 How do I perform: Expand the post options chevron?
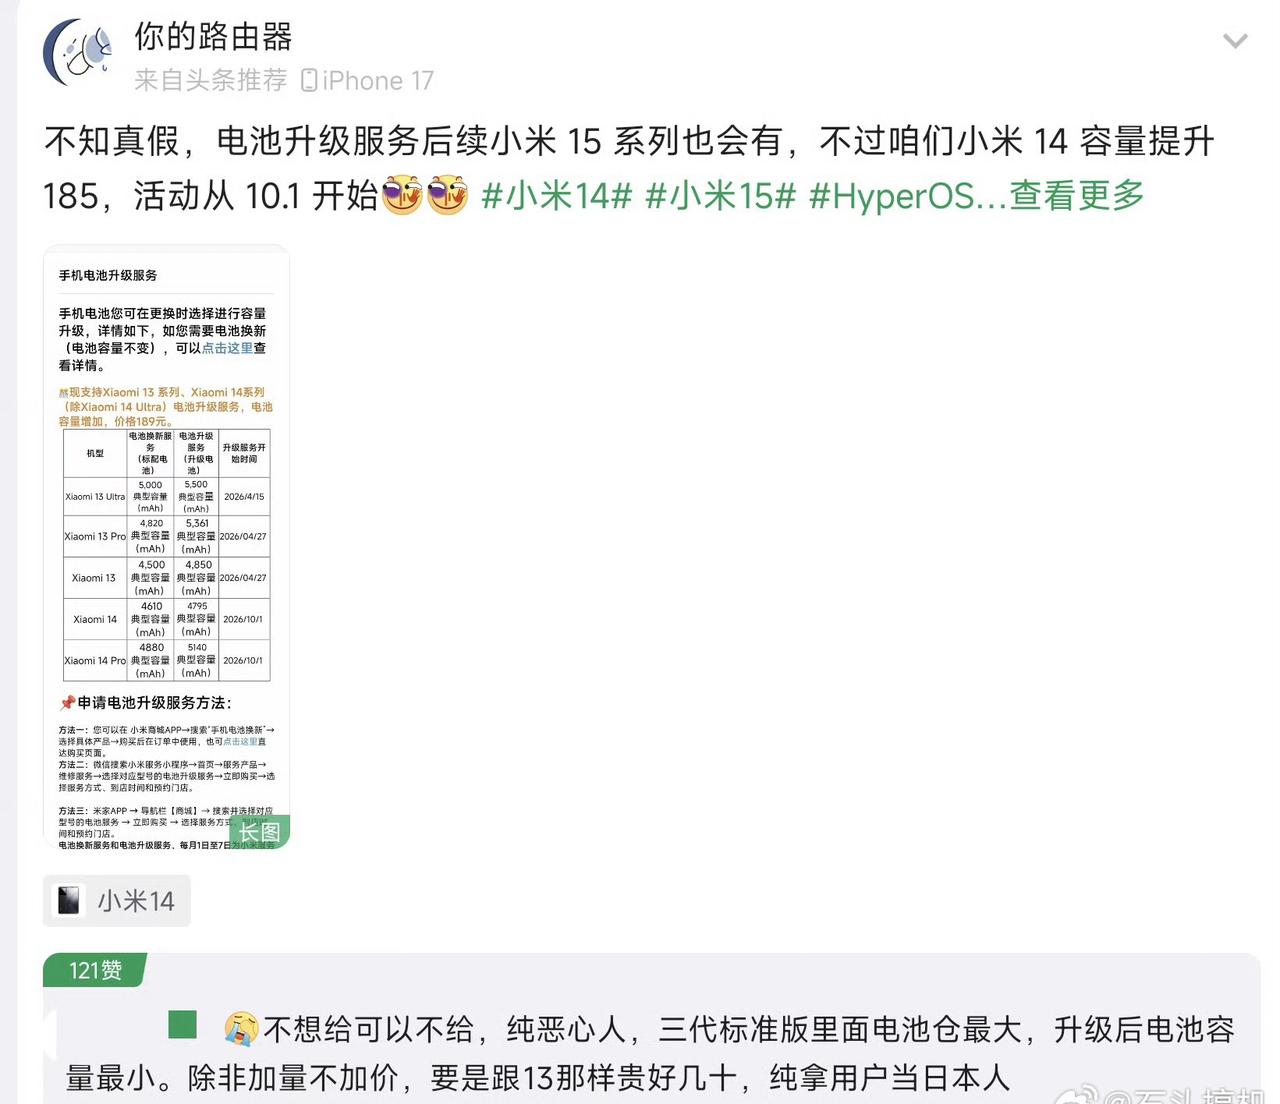(1236, 41)
